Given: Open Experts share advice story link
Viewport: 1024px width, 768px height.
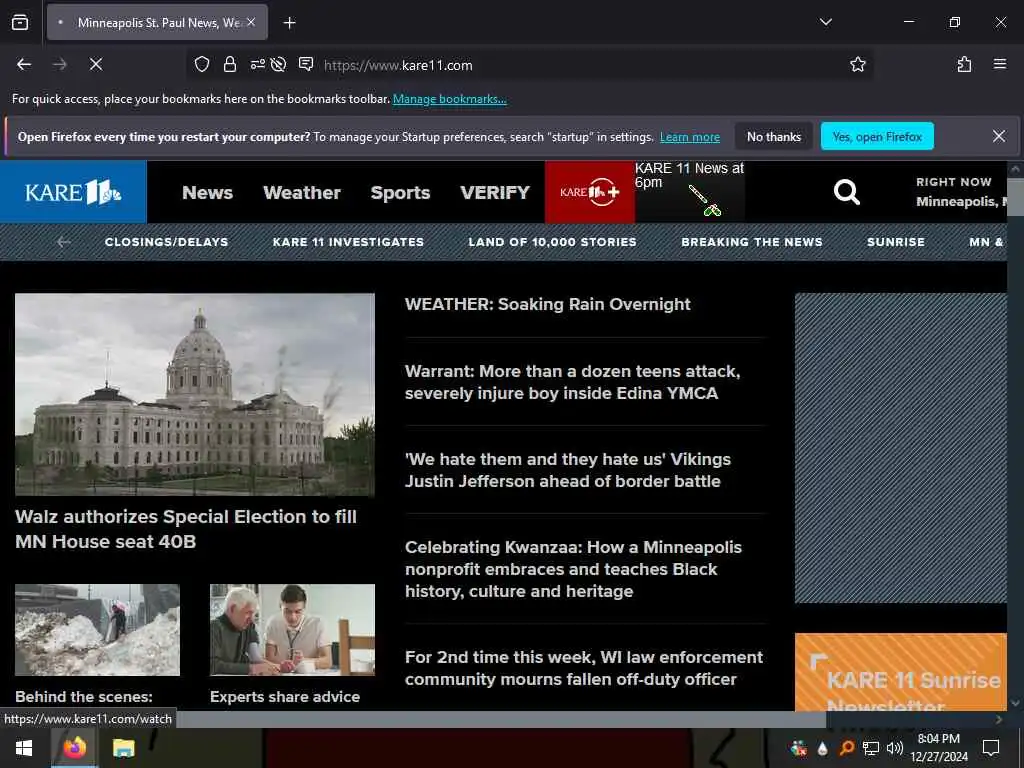Looking at the screenshot, I should tap(285, 697).
